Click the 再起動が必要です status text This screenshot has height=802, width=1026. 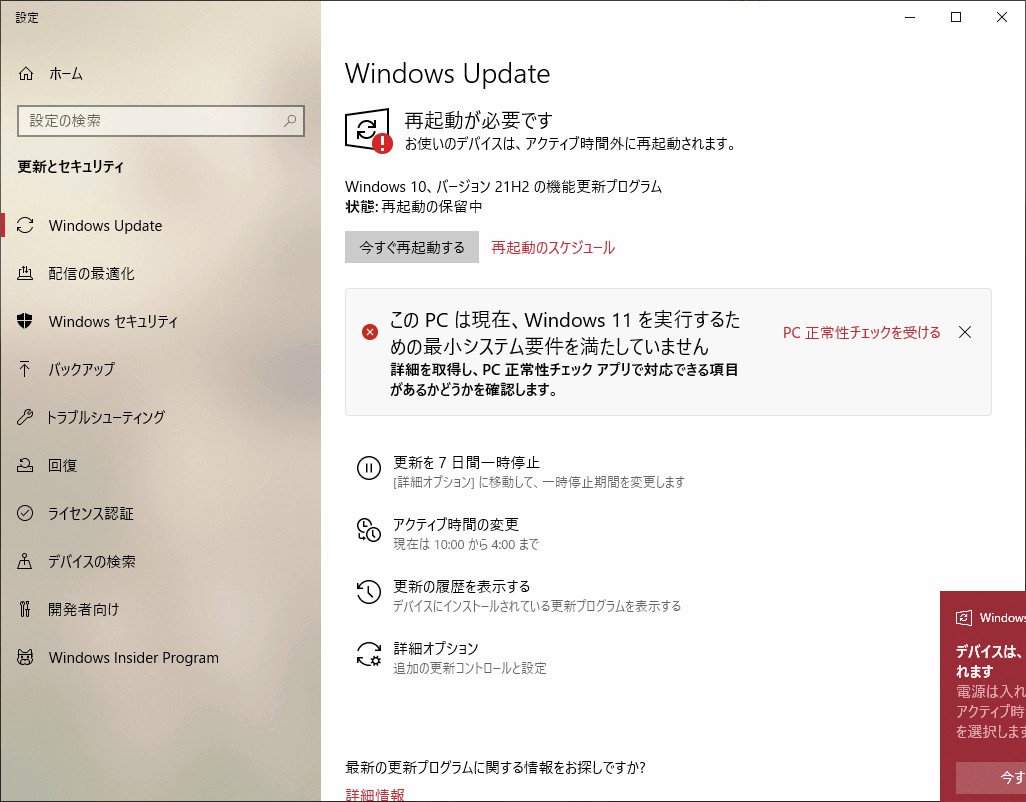[x=479, y=120]
